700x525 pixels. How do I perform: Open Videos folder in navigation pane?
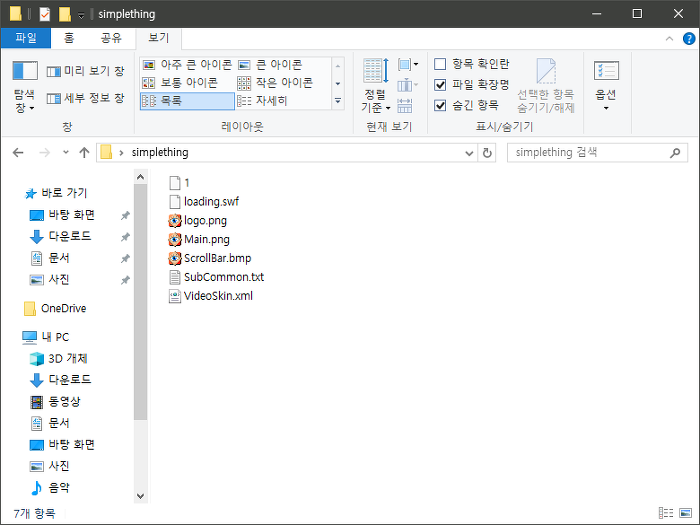point(55,401)
